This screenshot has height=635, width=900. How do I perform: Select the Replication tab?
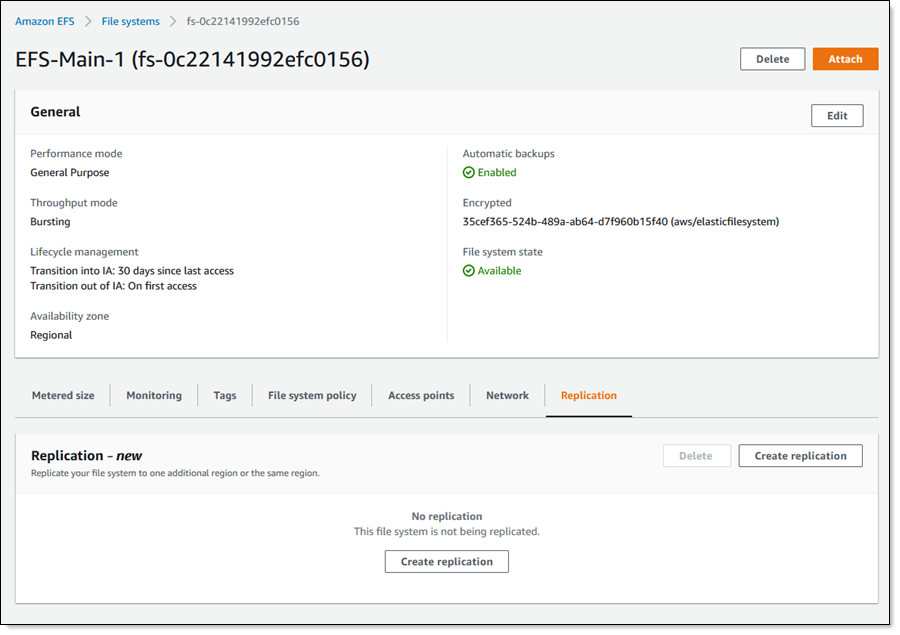(588, 395)
